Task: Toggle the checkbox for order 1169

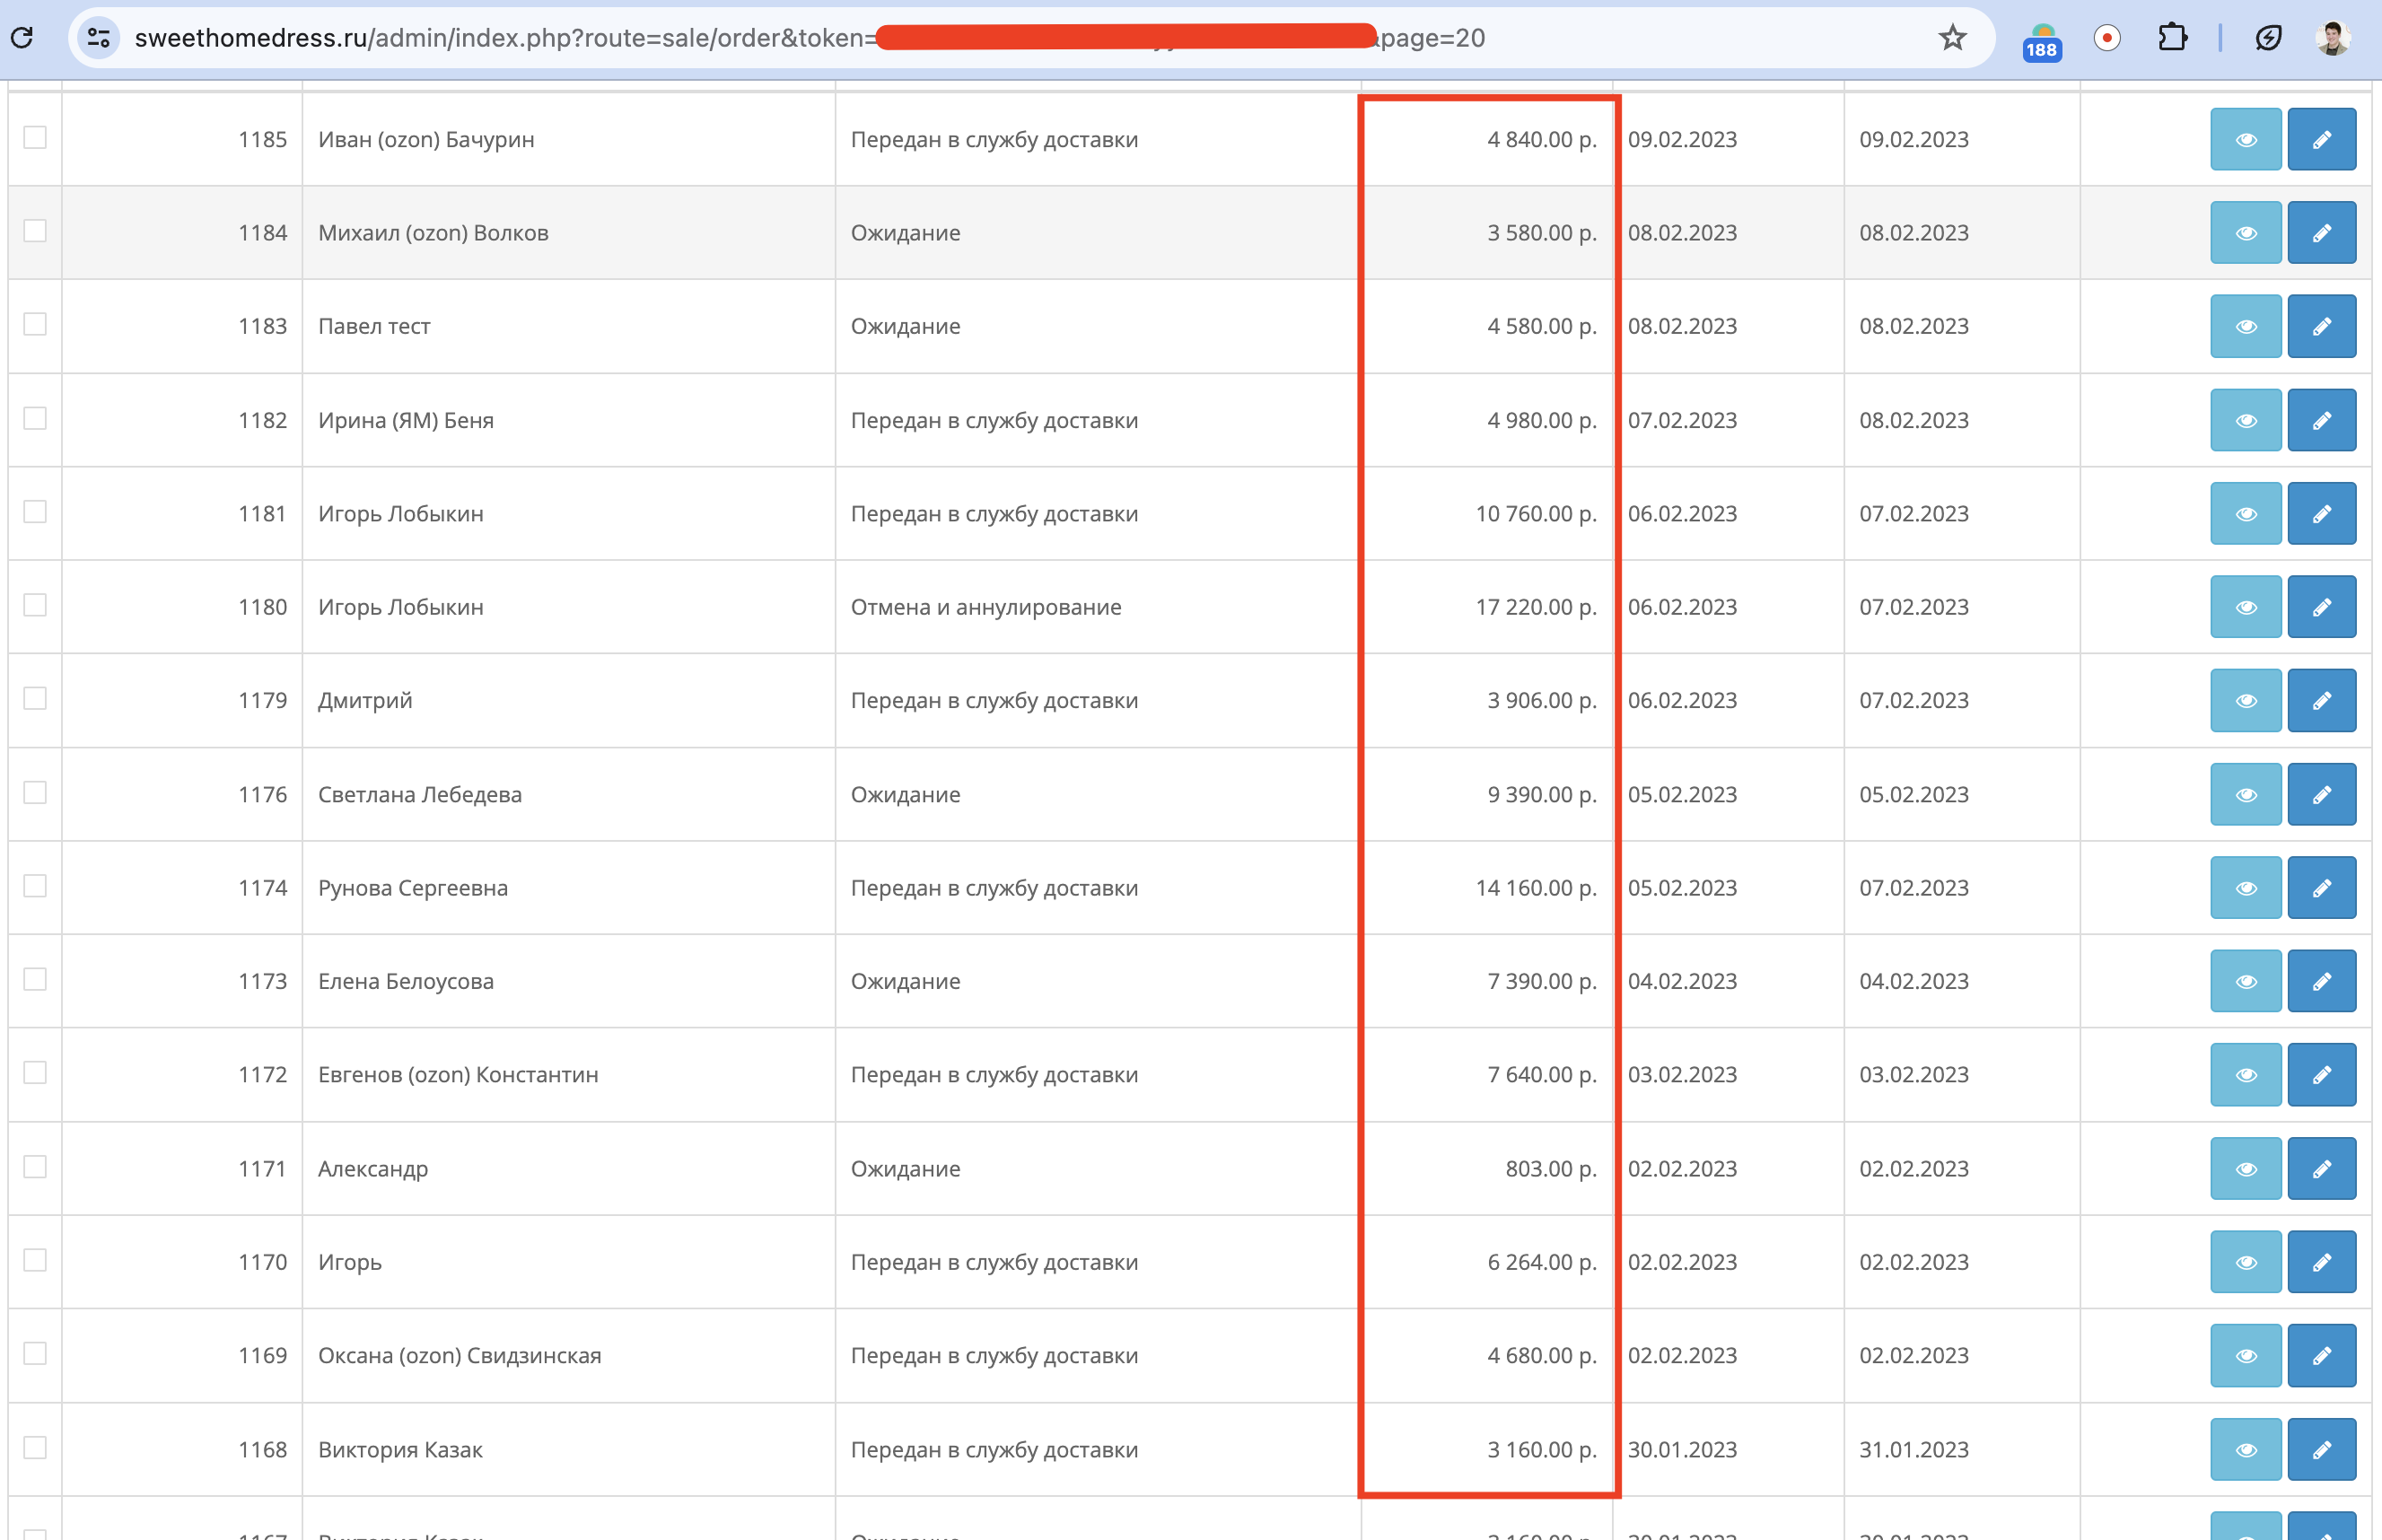Action: (35, 1353)
